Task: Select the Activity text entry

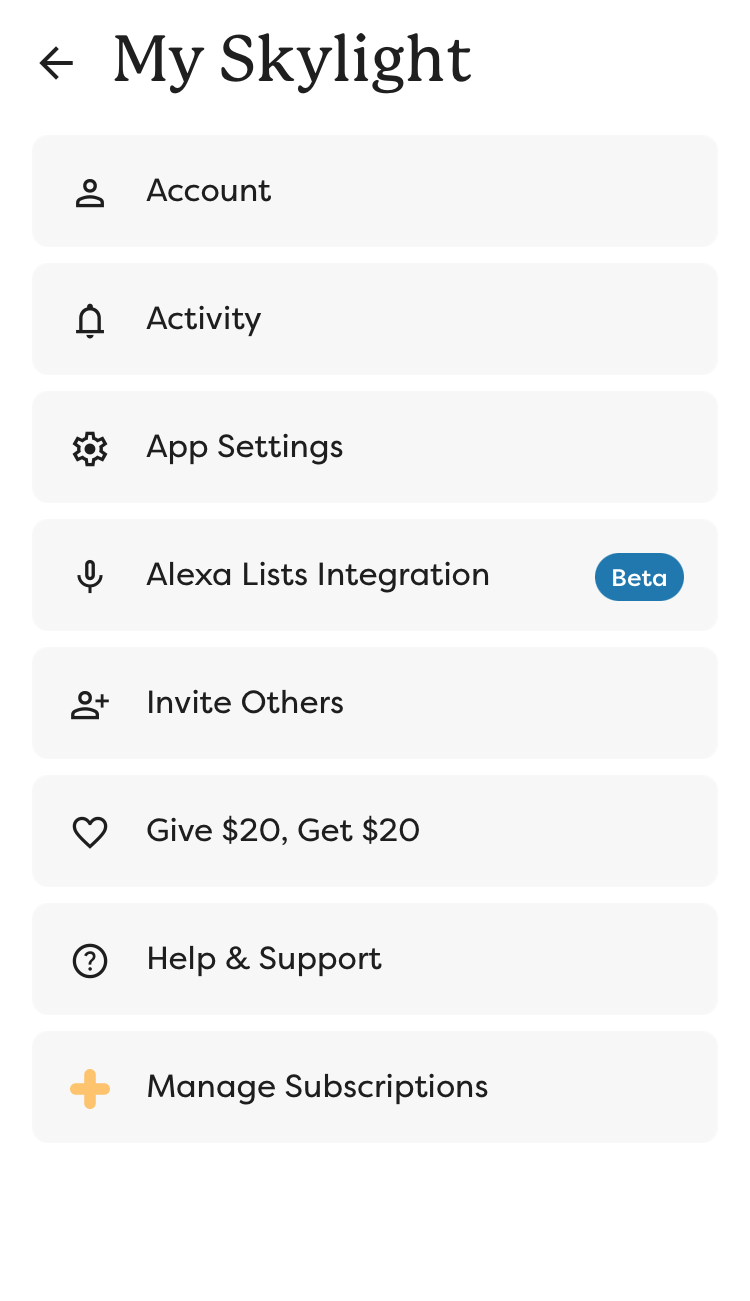Action: pos(204,319)
